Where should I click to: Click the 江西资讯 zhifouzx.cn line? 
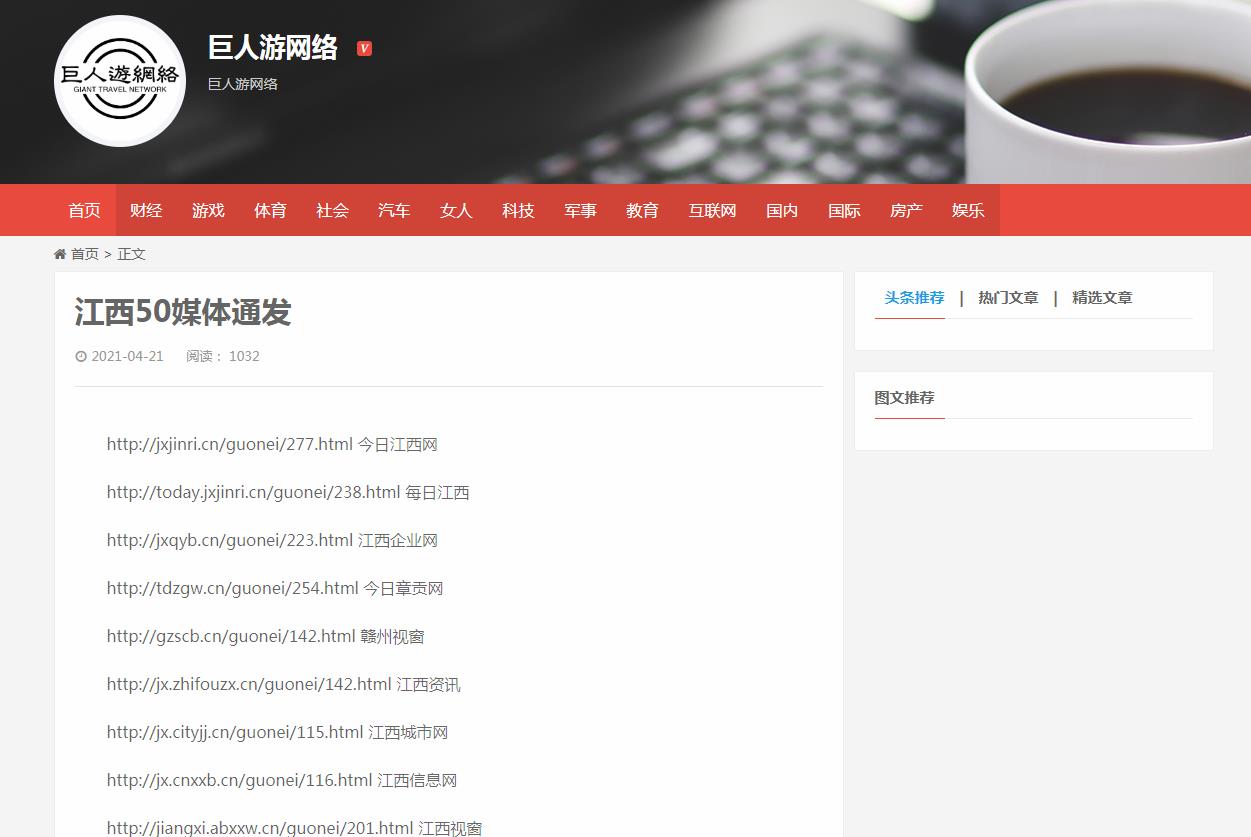[x=284, y=684]
